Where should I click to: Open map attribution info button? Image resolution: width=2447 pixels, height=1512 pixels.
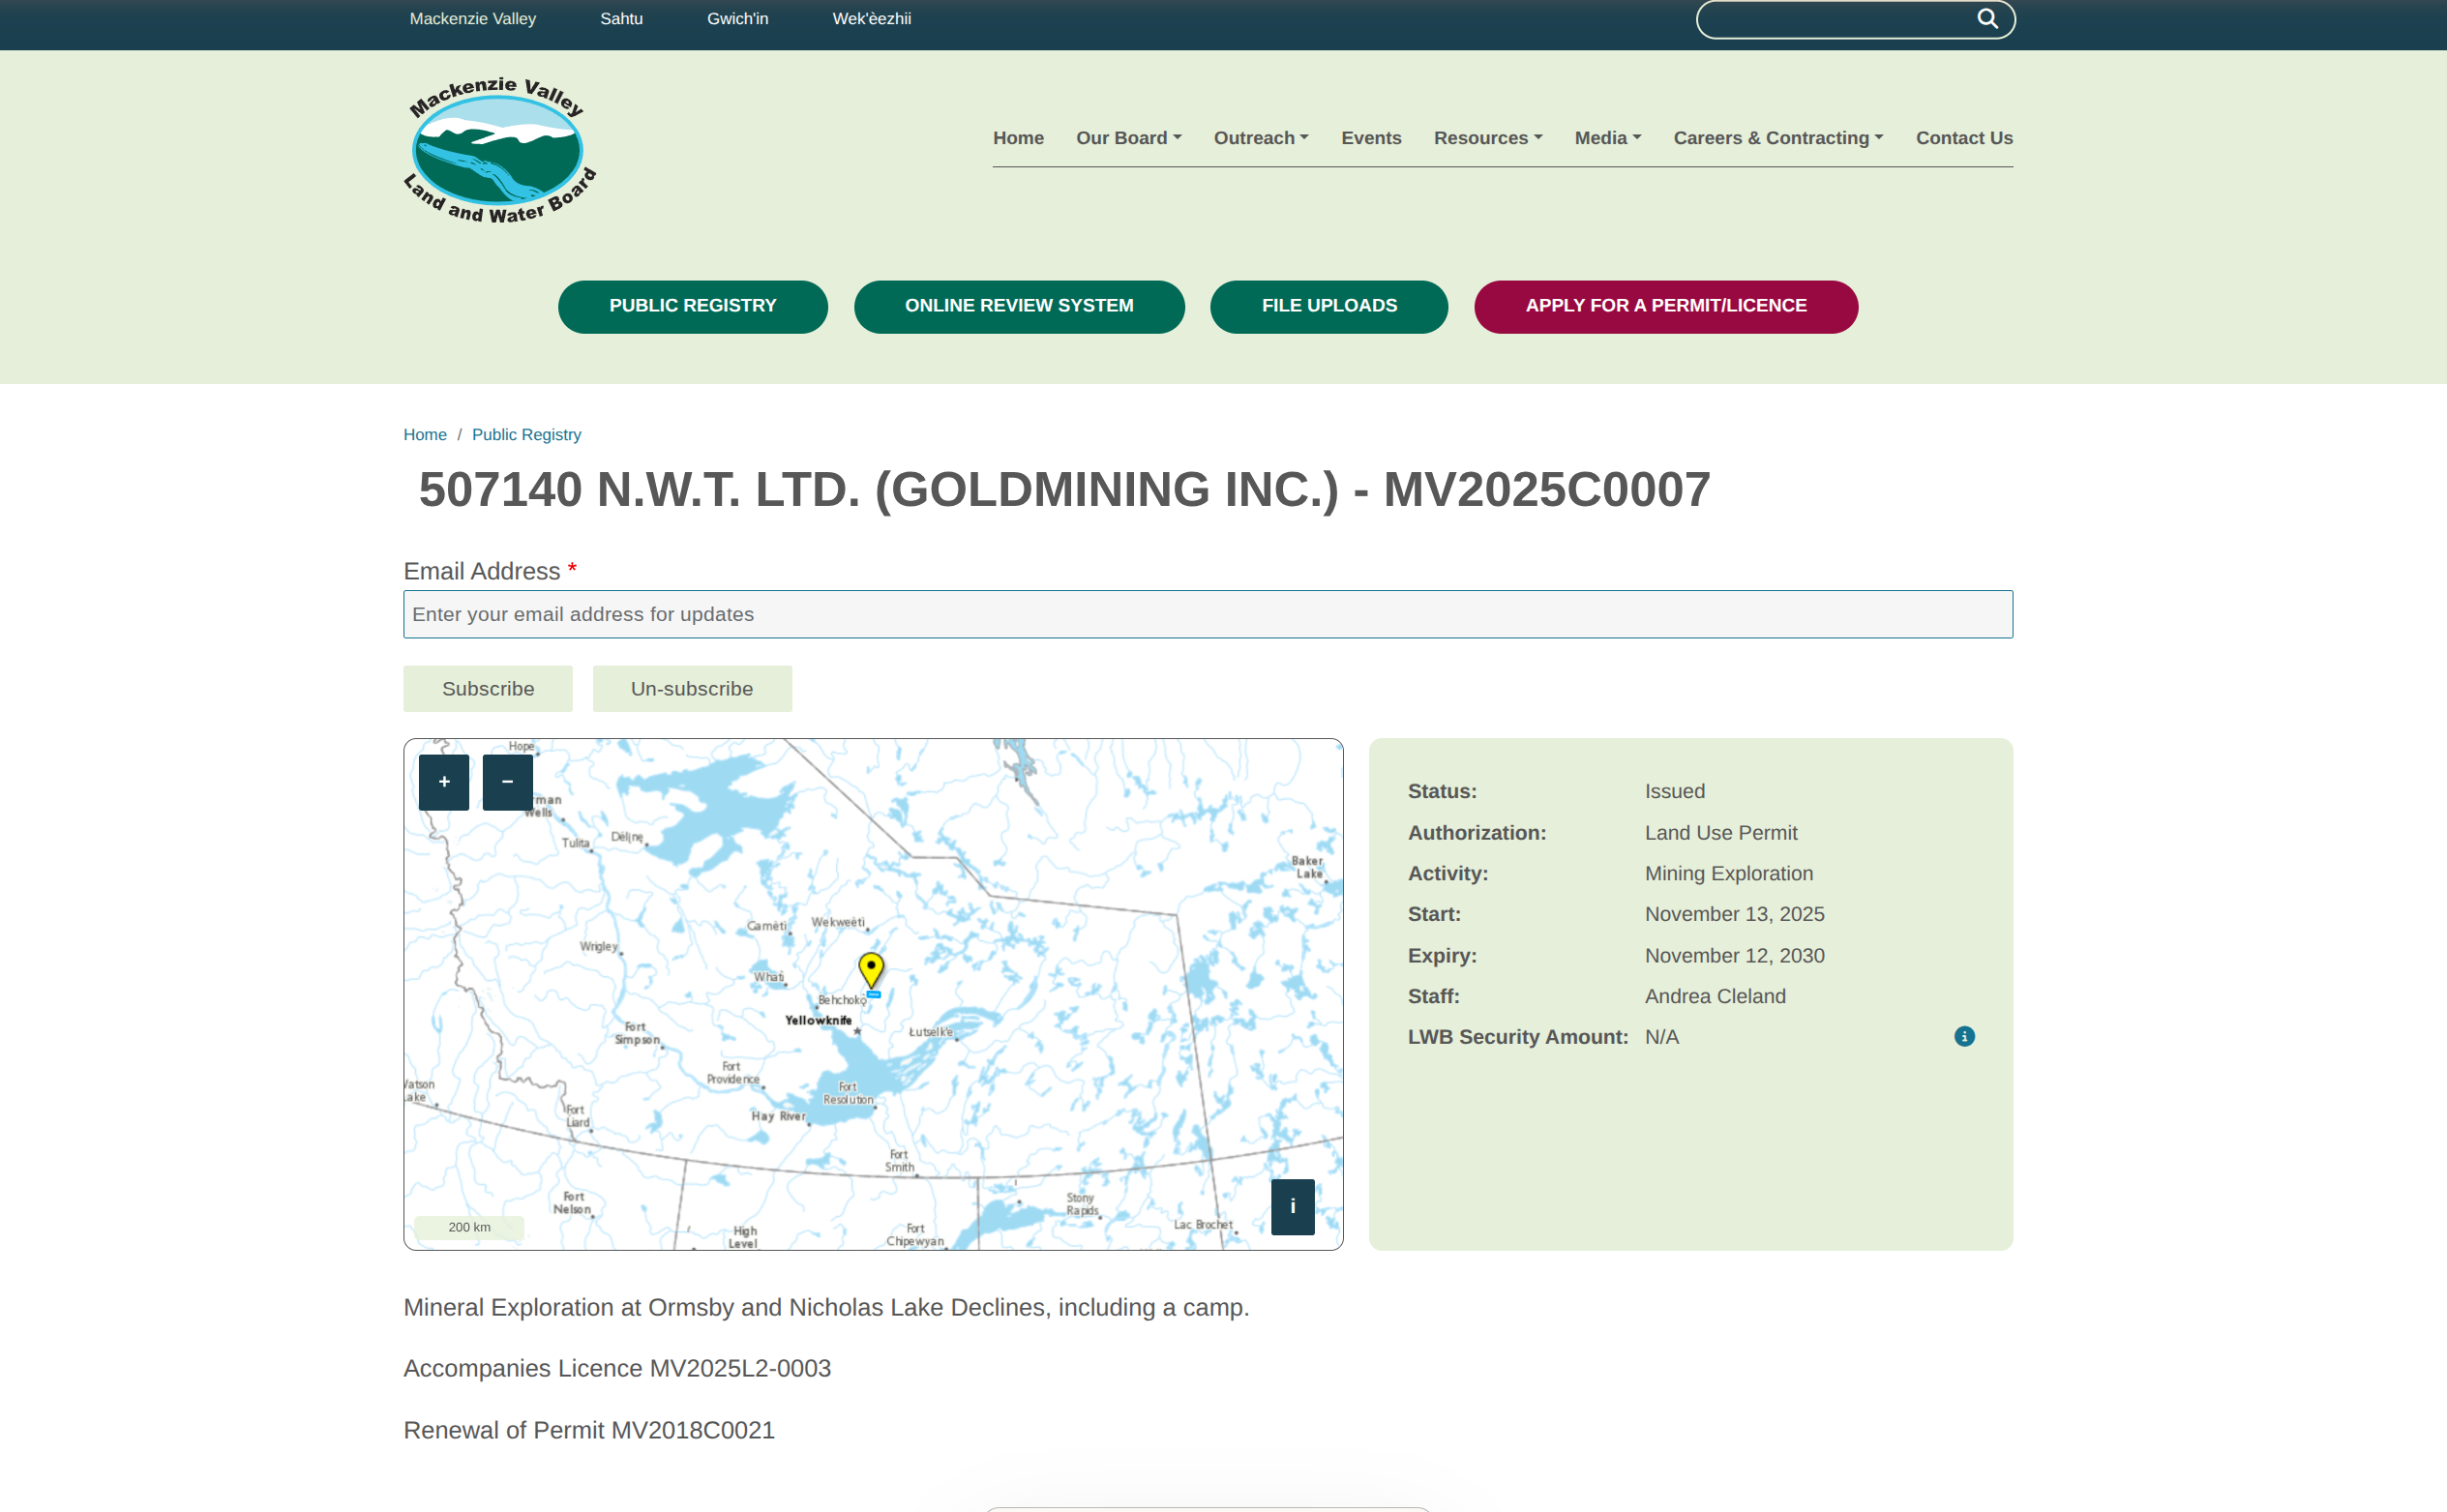(x=1293, y=1207)
